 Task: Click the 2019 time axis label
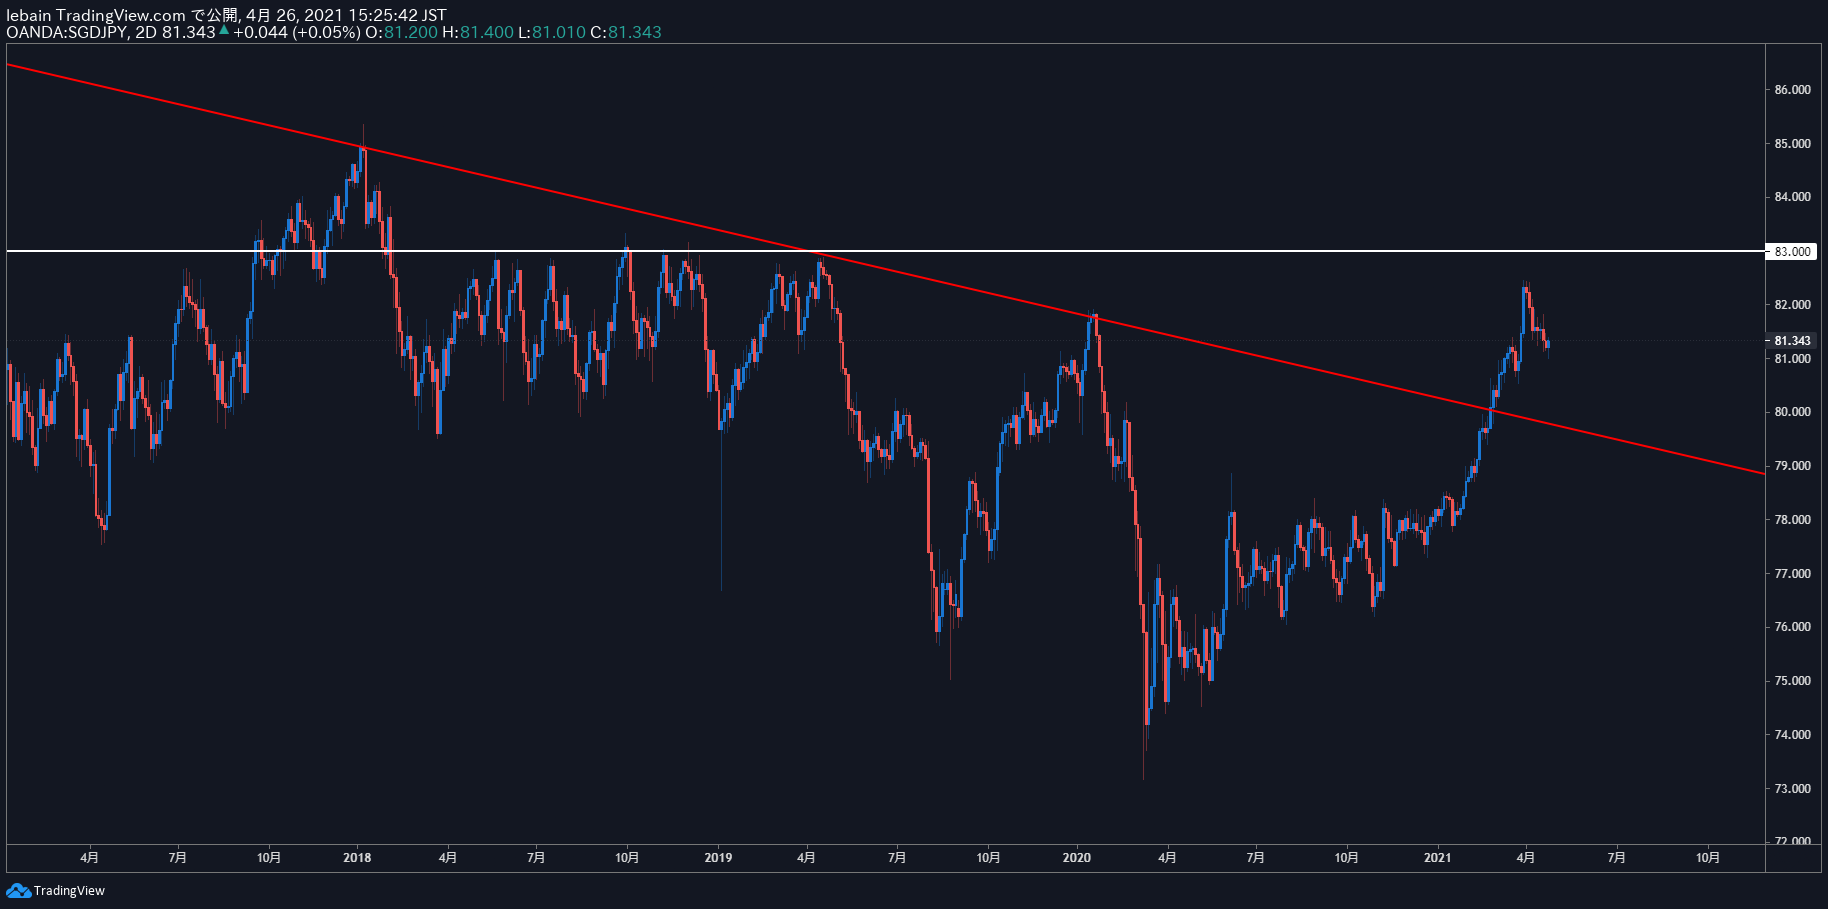(718, 857)
